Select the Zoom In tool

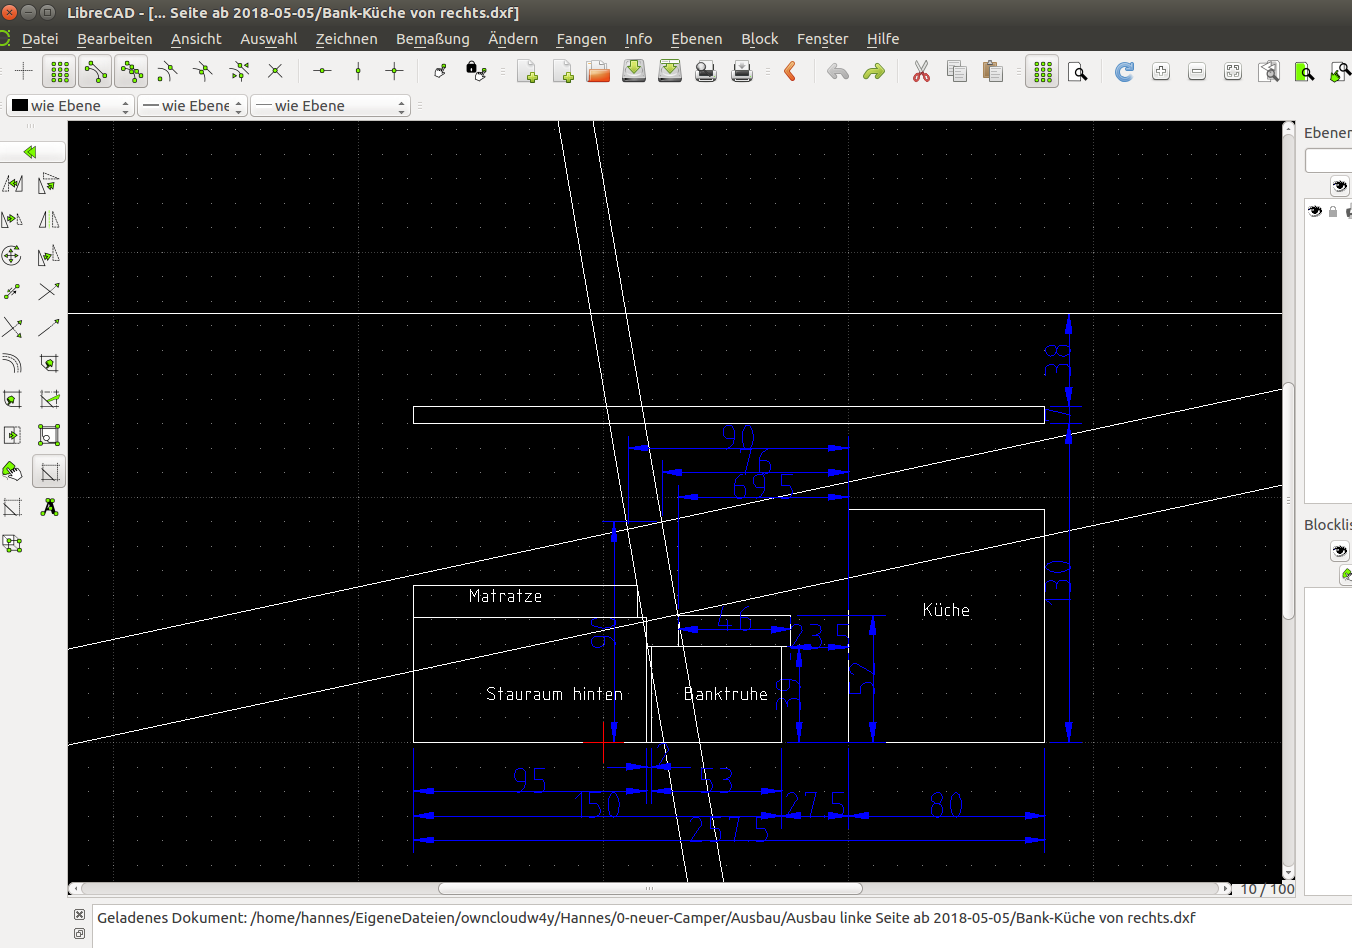1160,71
